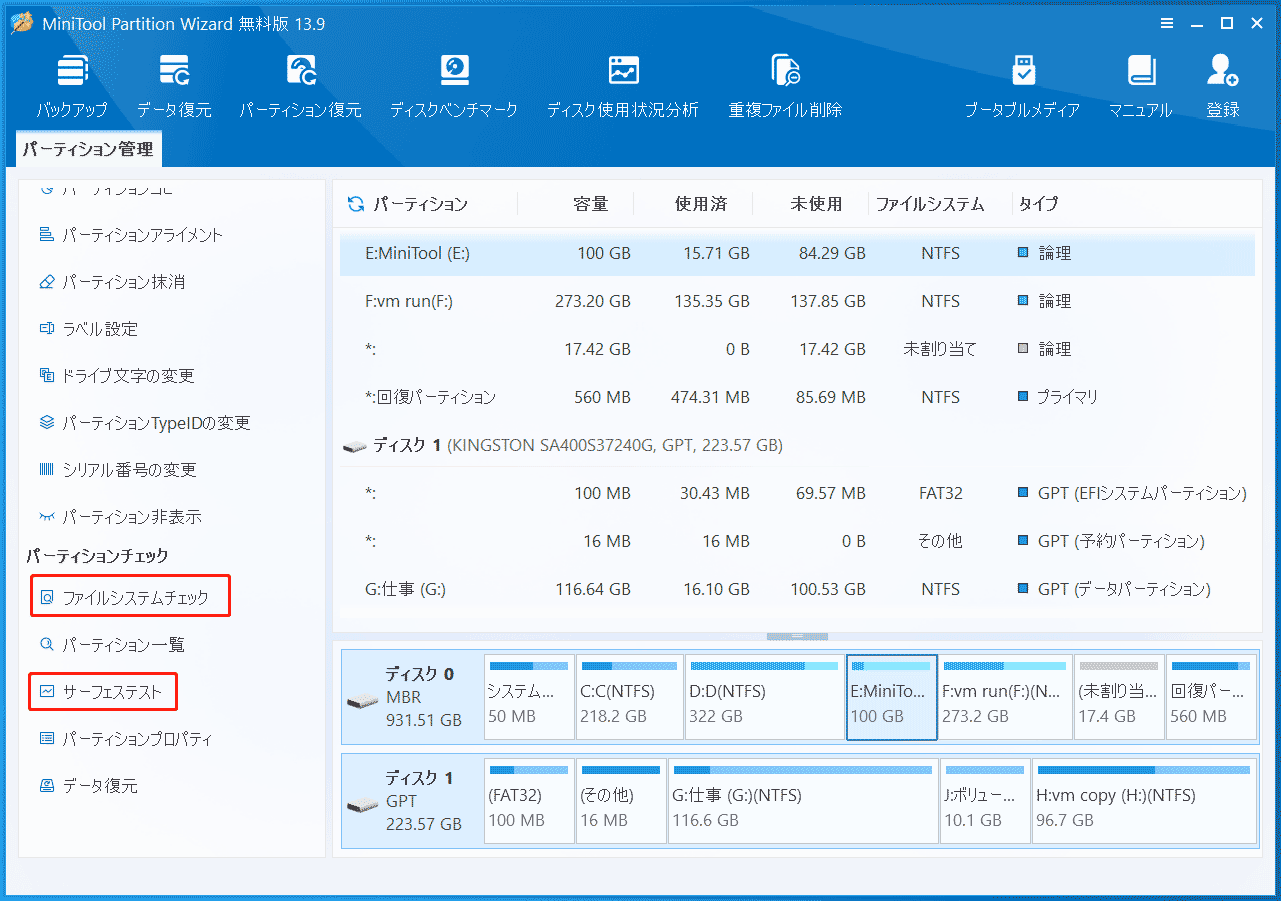Image resolution: width=1281 pixels, height=901 pixels.
Task: Click the サーフェステスト icon
Action: 46,692
